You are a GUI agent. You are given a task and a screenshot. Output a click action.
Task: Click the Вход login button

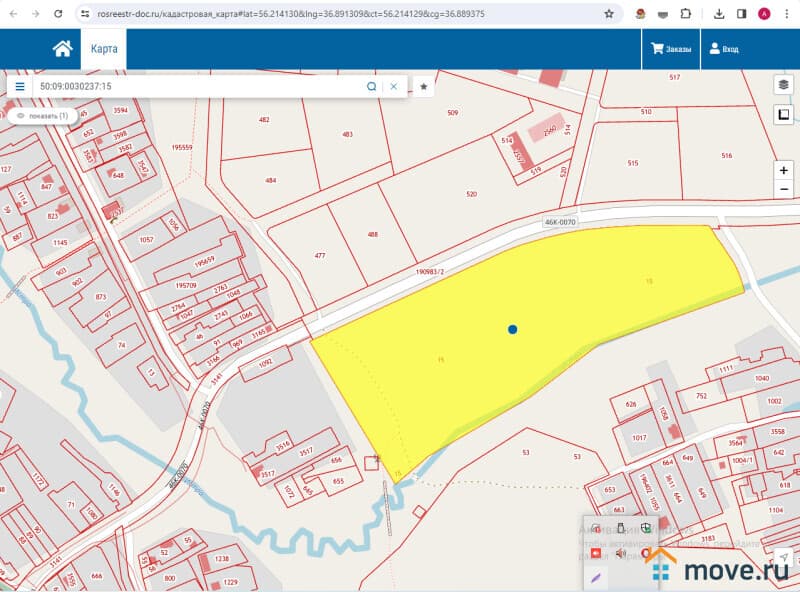click(723, 48)
